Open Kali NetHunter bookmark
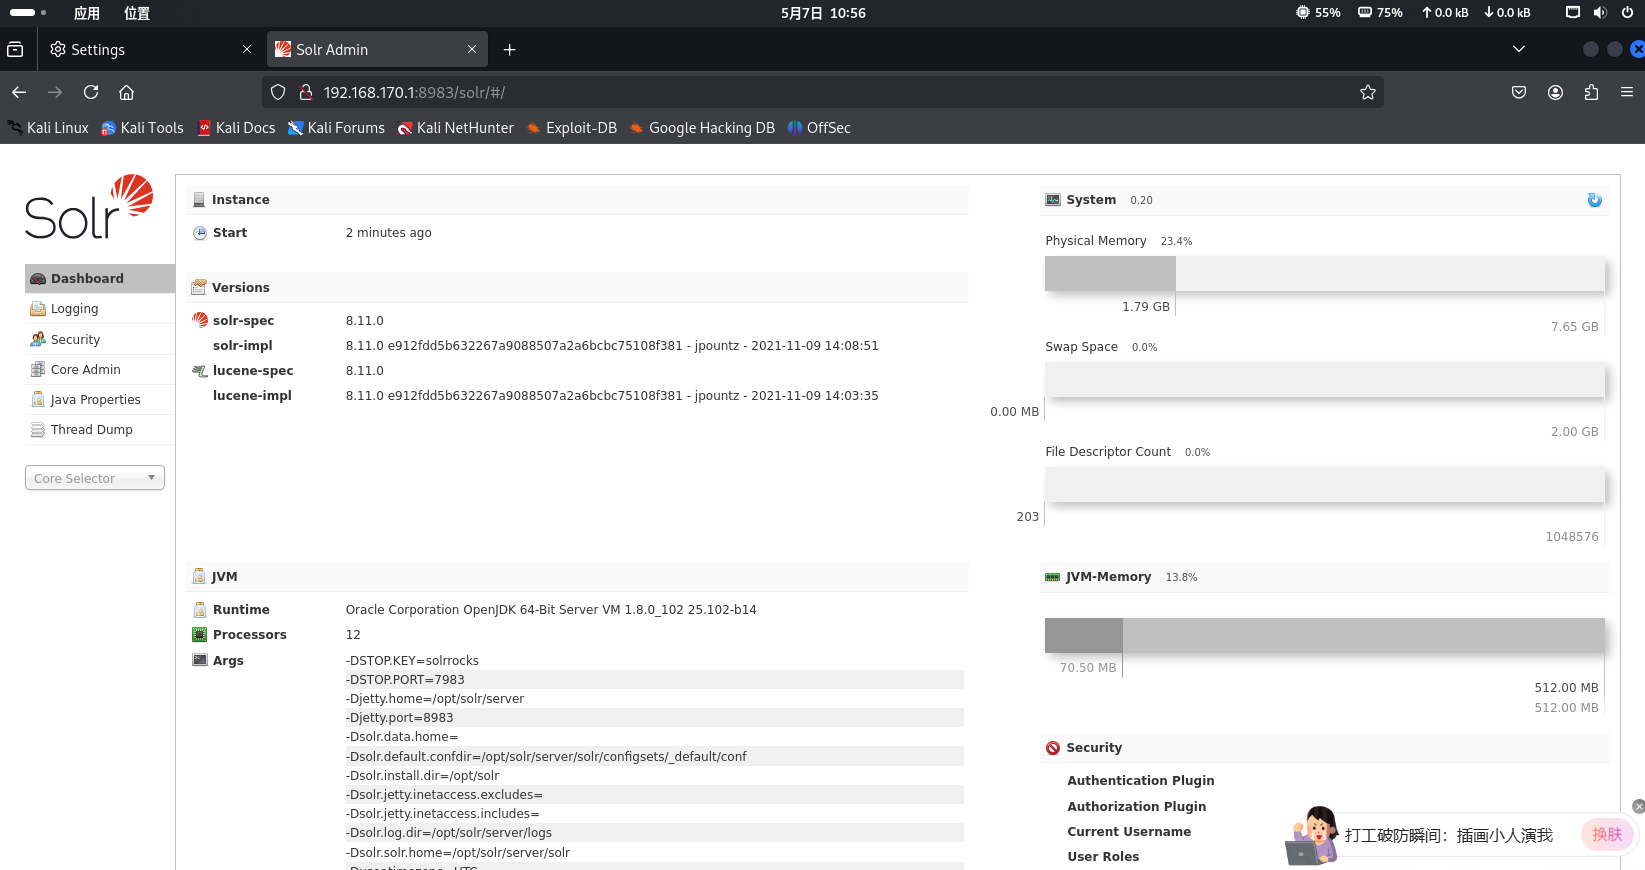 tap(456, 128)
